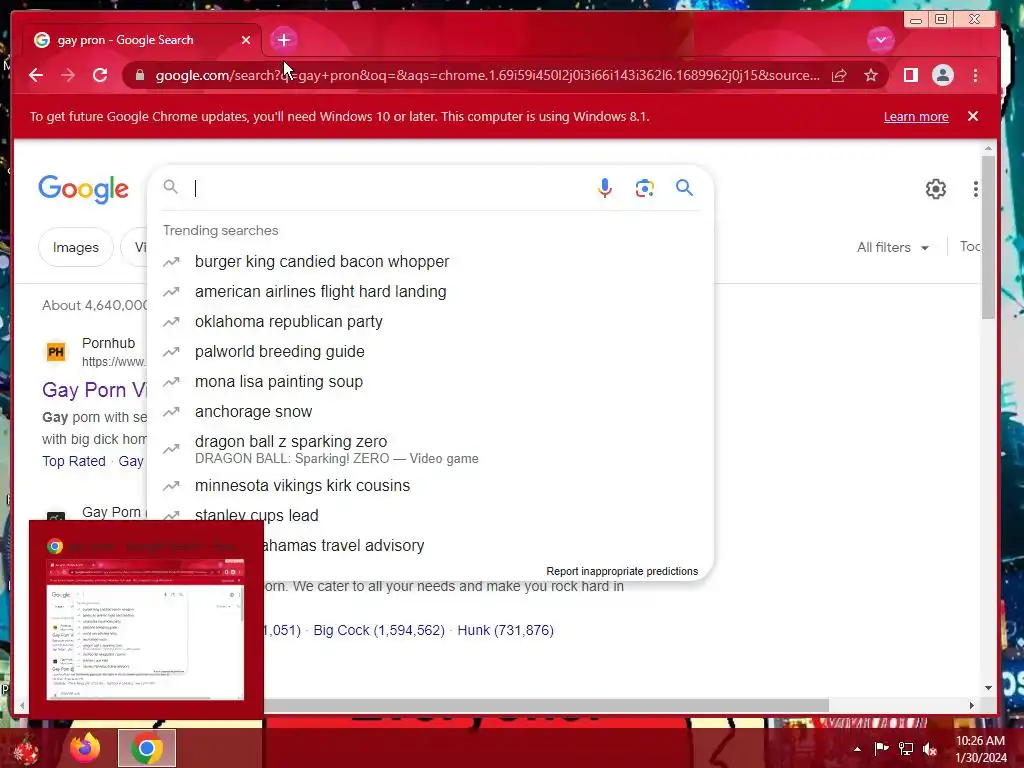This screenshot has height=768, width=1024.
Task: Start search by voice microphone
Action: coord(605,188)
